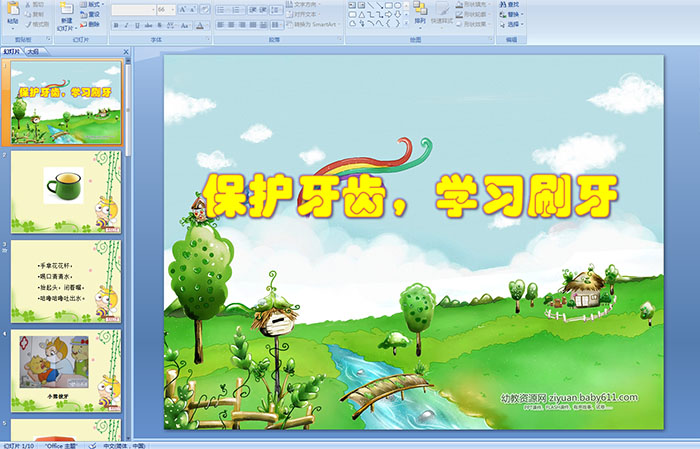Increase font size with grow-font icon
This screenshot has height=449, width=700.
(x=183, y=9)
